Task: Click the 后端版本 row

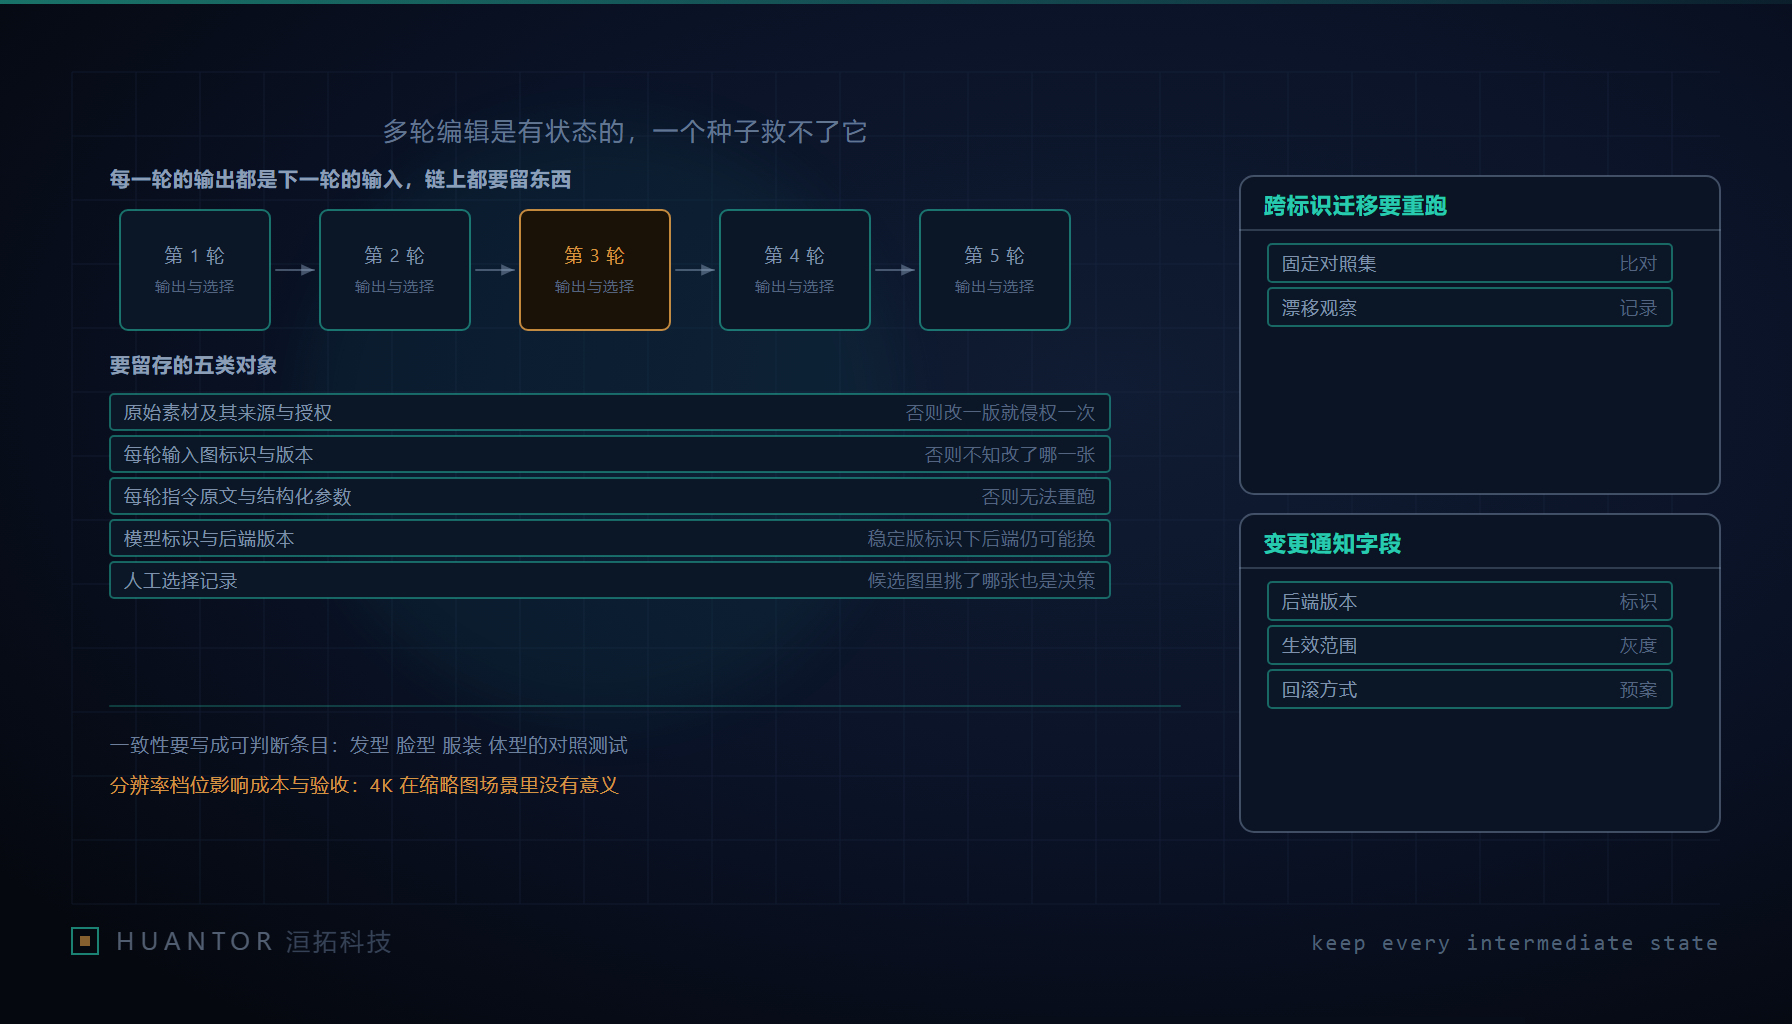Action: 1470,601
